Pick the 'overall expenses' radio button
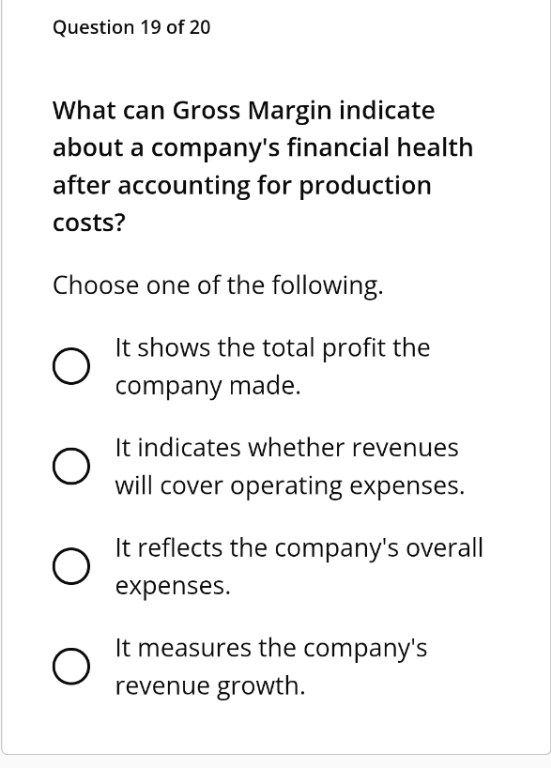 pos(71,566)
